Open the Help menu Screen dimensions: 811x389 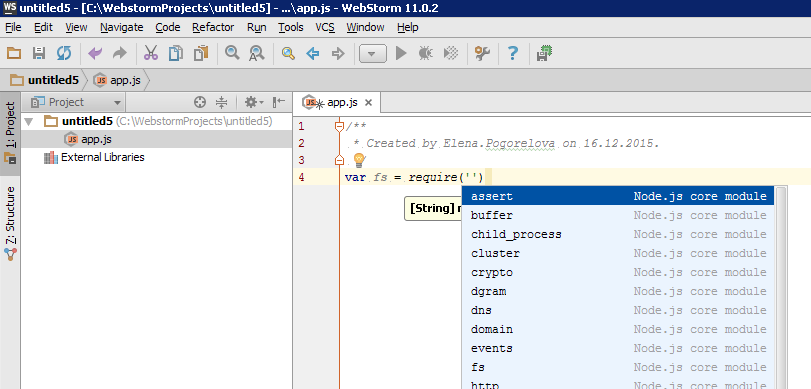click(408, 27)
